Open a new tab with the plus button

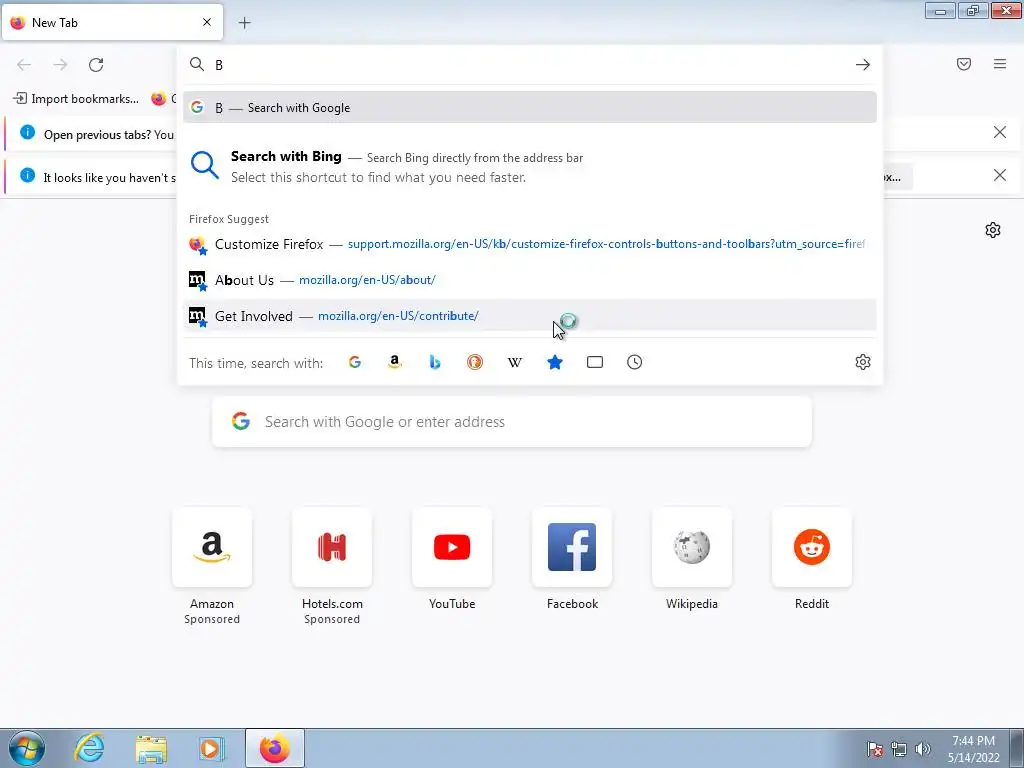[x=244, y=23]
